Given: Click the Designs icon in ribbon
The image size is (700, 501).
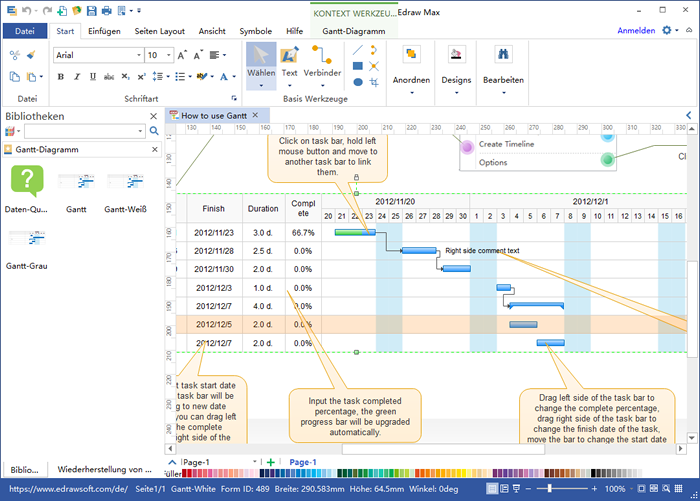Looking at the screenshot, I should pos(456,55).
